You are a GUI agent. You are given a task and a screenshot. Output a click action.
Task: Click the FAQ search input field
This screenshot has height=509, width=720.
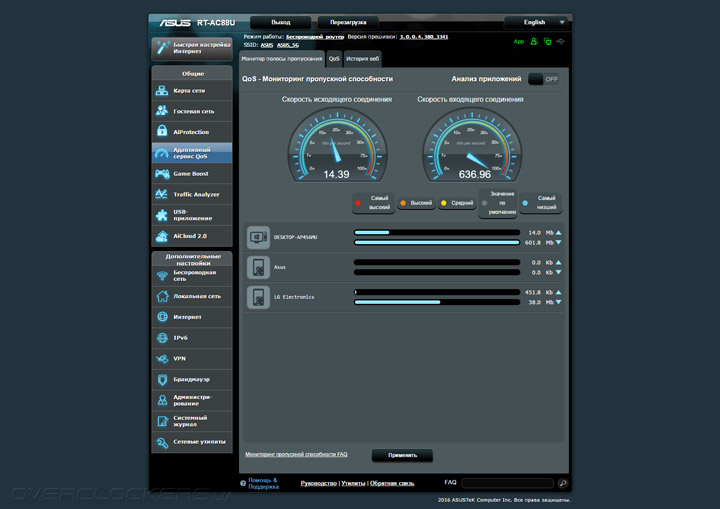506,483
